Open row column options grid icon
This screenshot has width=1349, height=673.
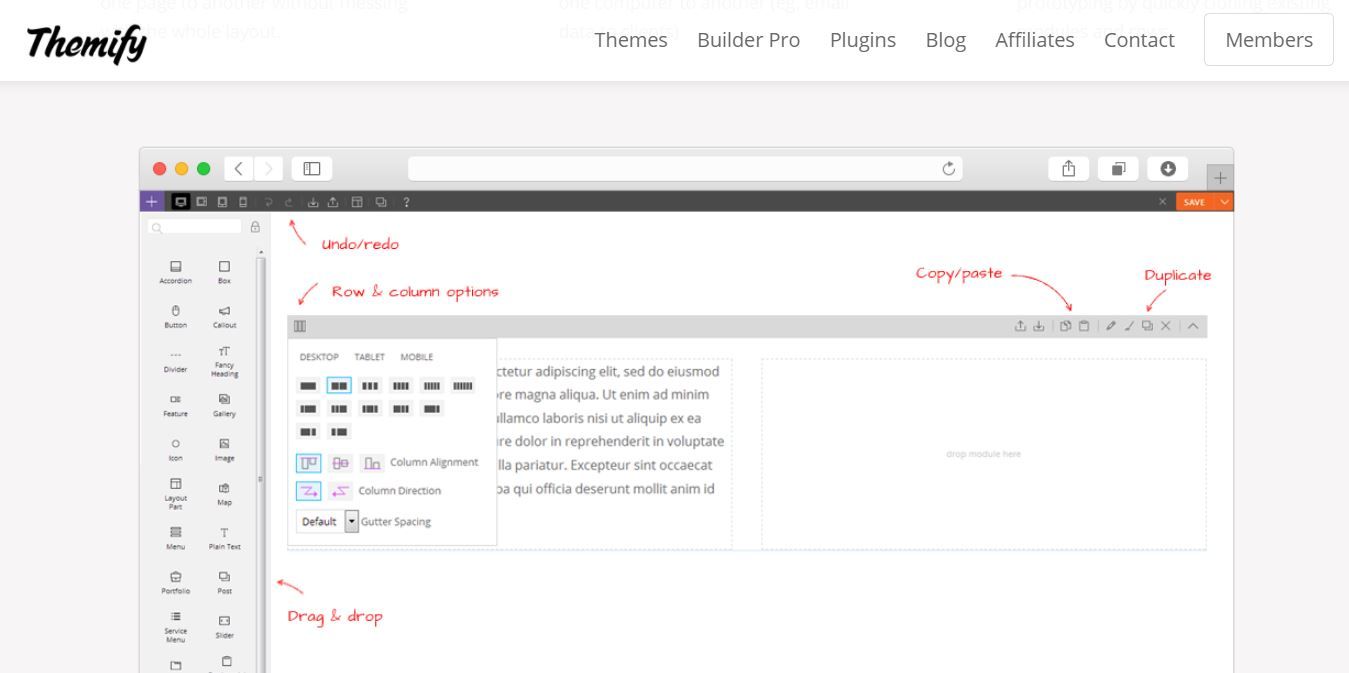click(300, 326)
